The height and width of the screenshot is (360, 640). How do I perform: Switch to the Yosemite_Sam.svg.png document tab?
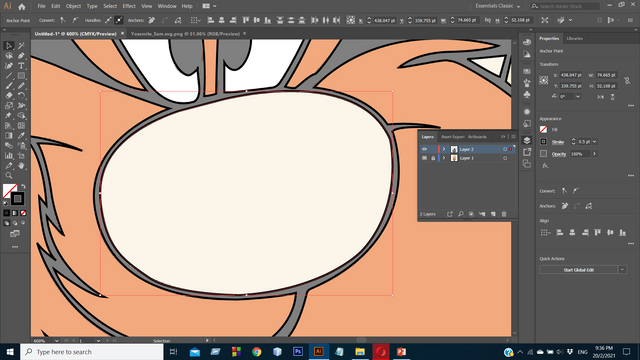185,34
